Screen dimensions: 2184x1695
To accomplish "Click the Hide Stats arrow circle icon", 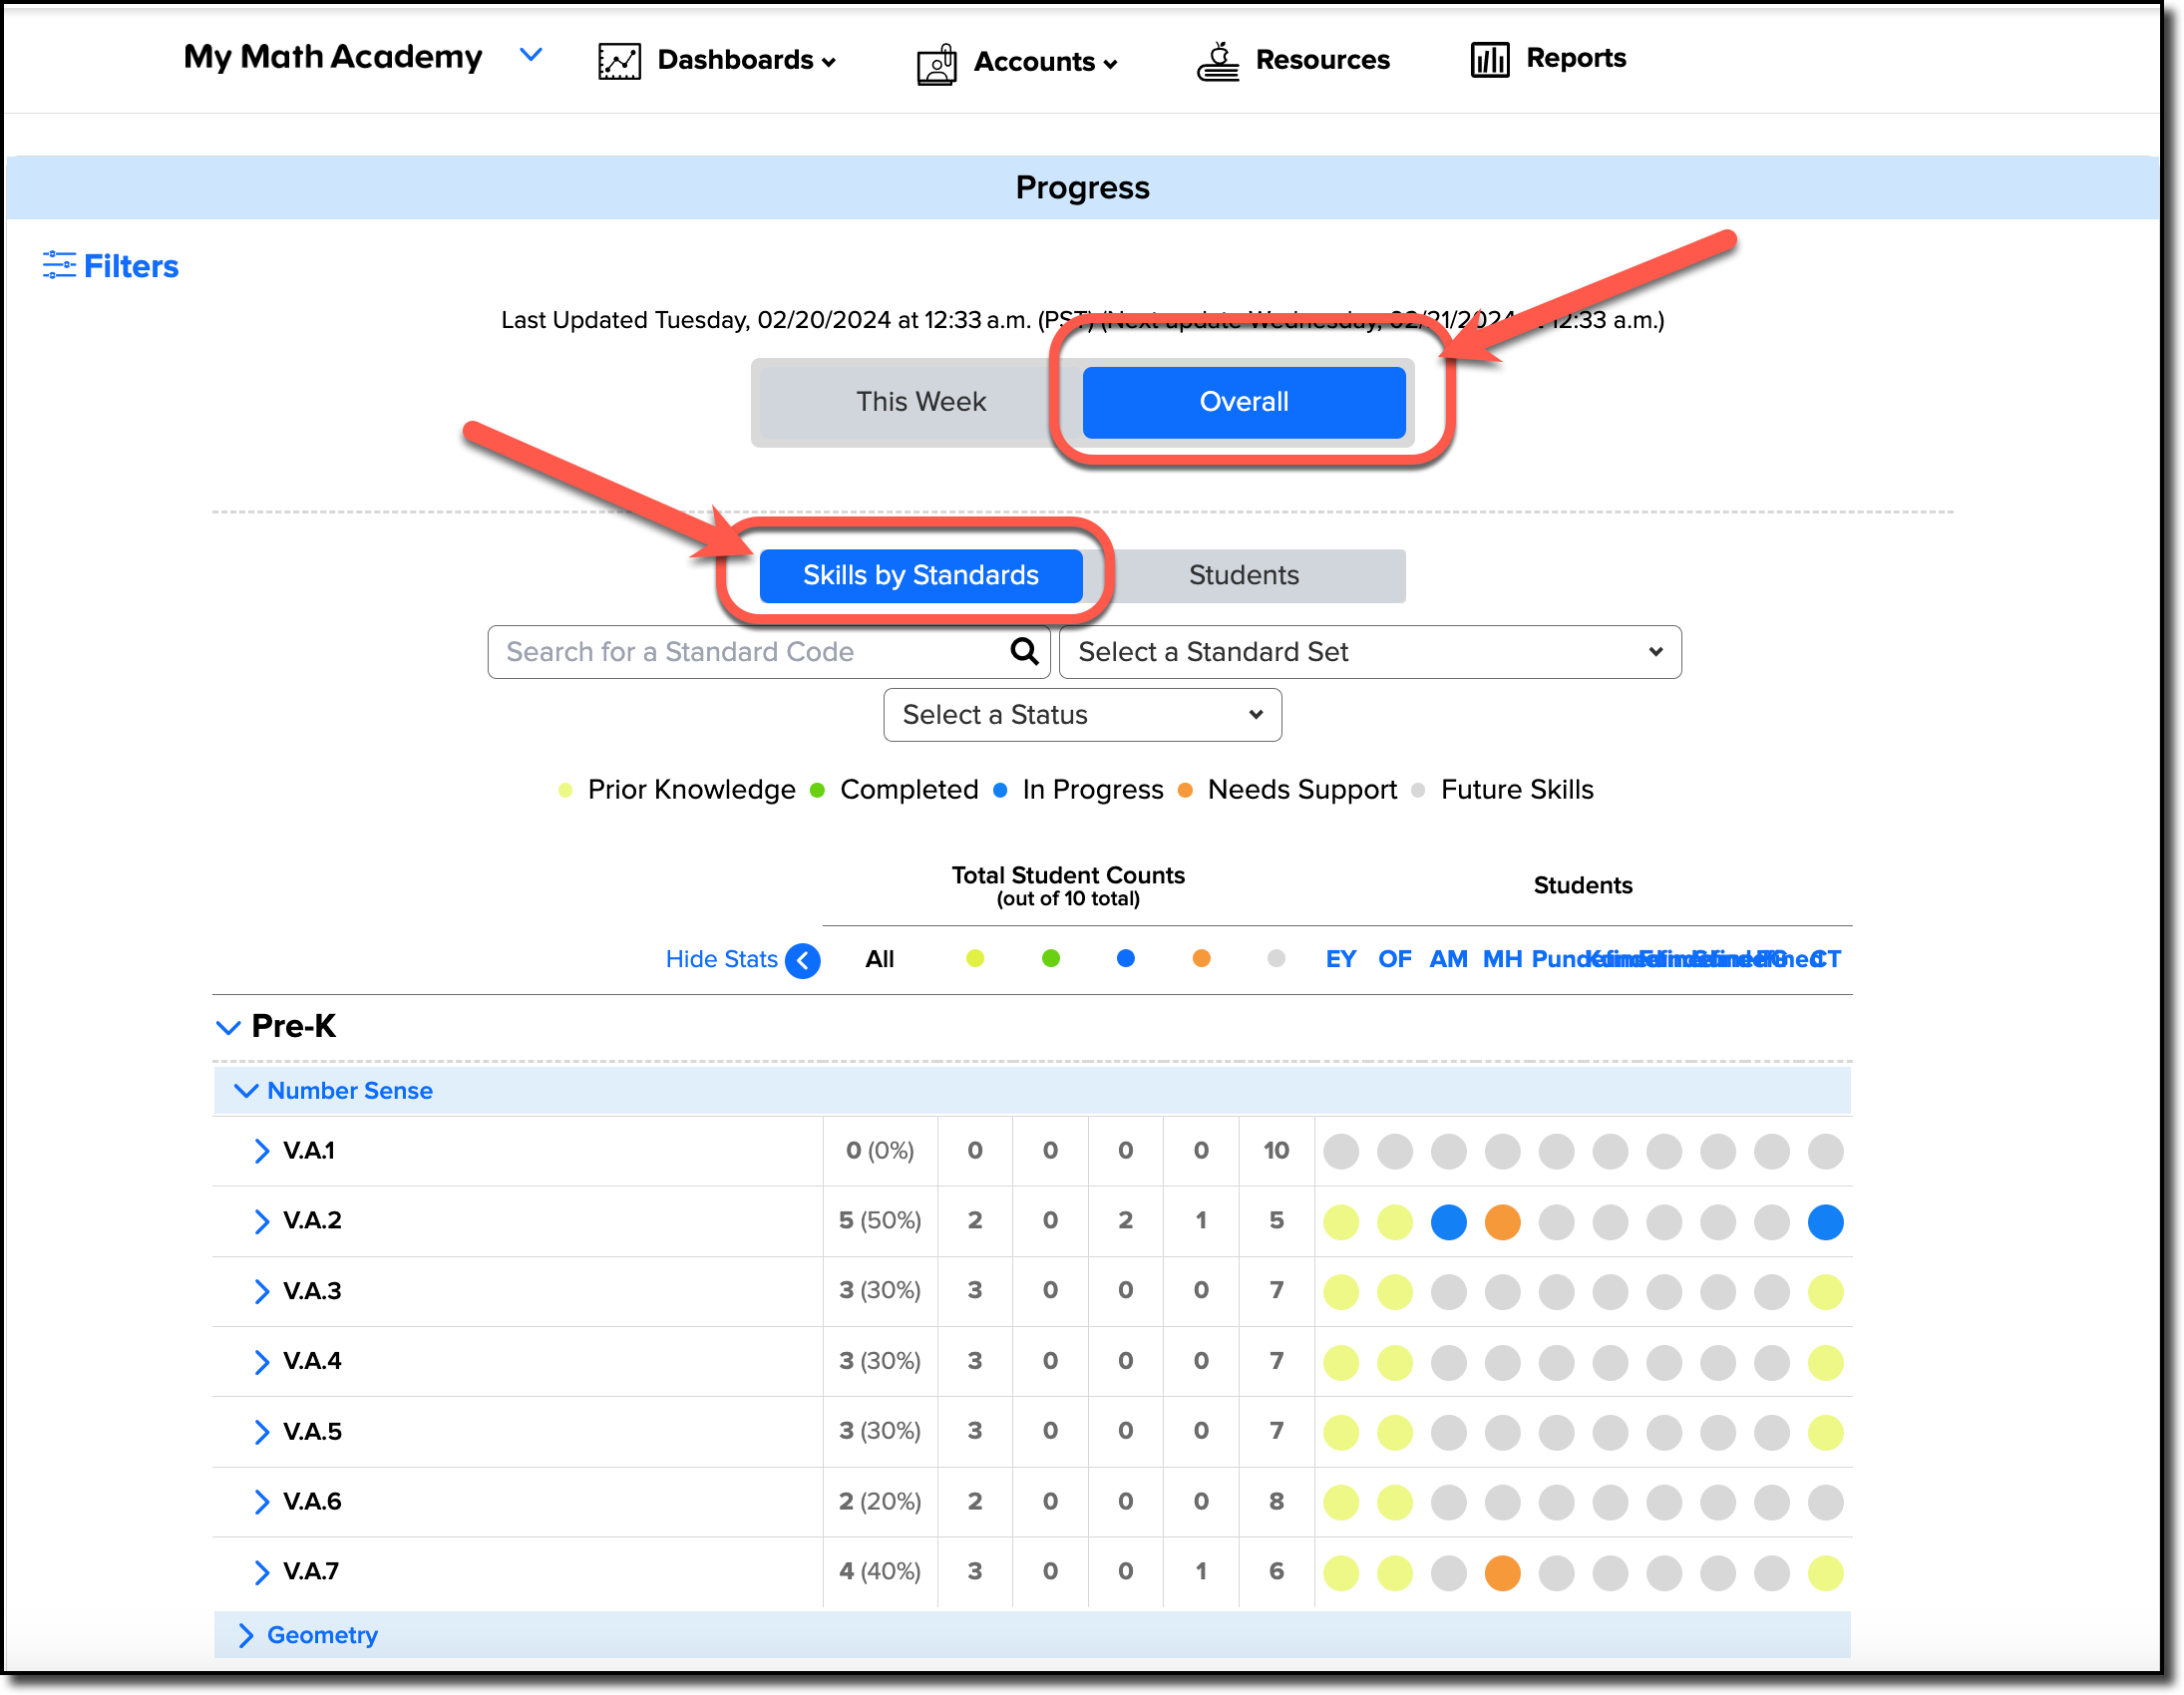I will click(x=803, y=960).
